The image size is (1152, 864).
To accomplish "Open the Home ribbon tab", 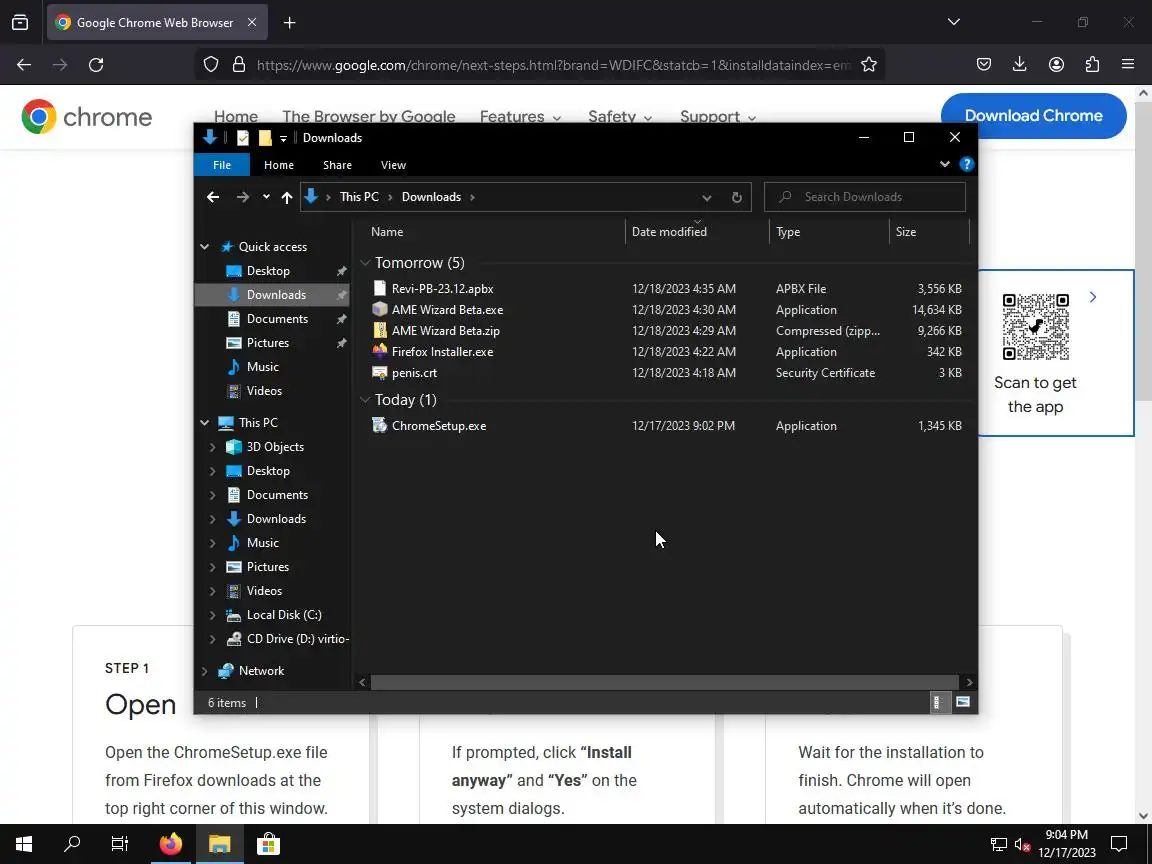I will (278, 165).
